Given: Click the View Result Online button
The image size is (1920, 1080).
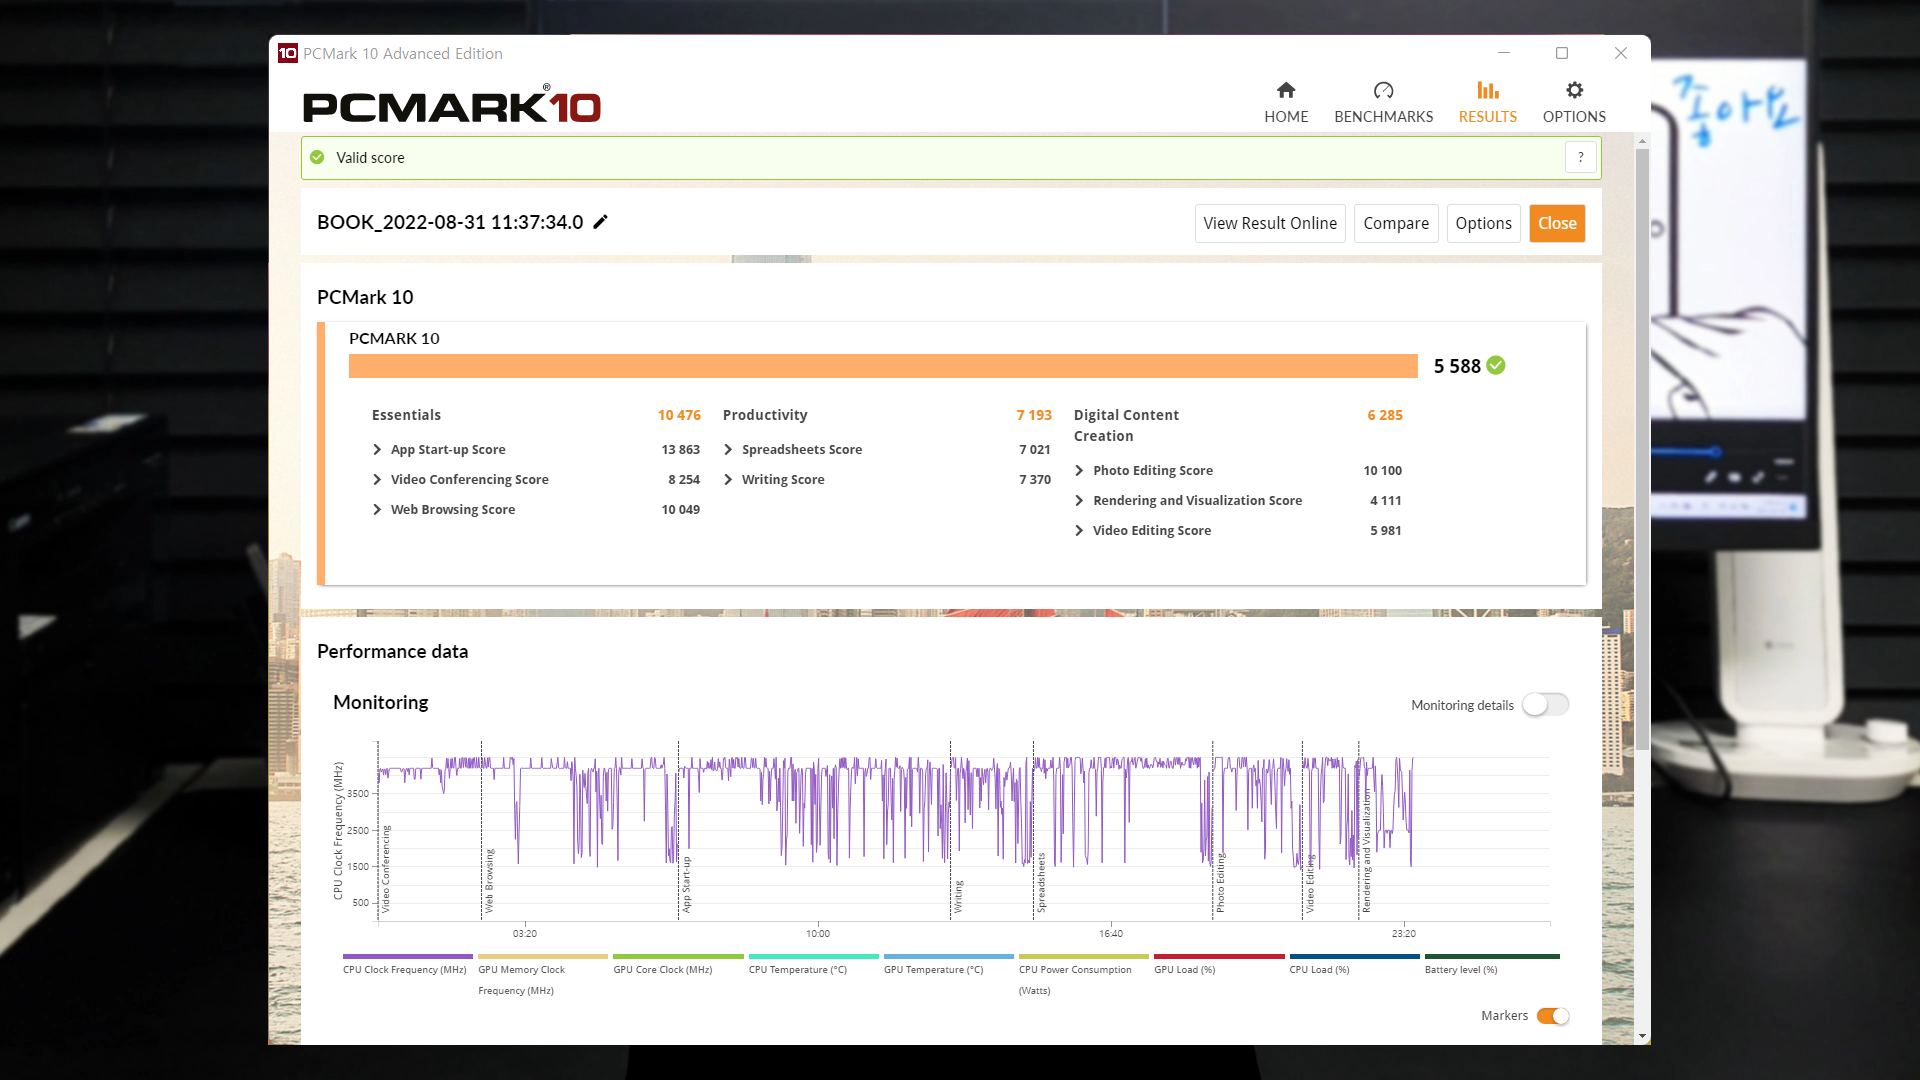Looking at the screenshot, I should 1269,224.
